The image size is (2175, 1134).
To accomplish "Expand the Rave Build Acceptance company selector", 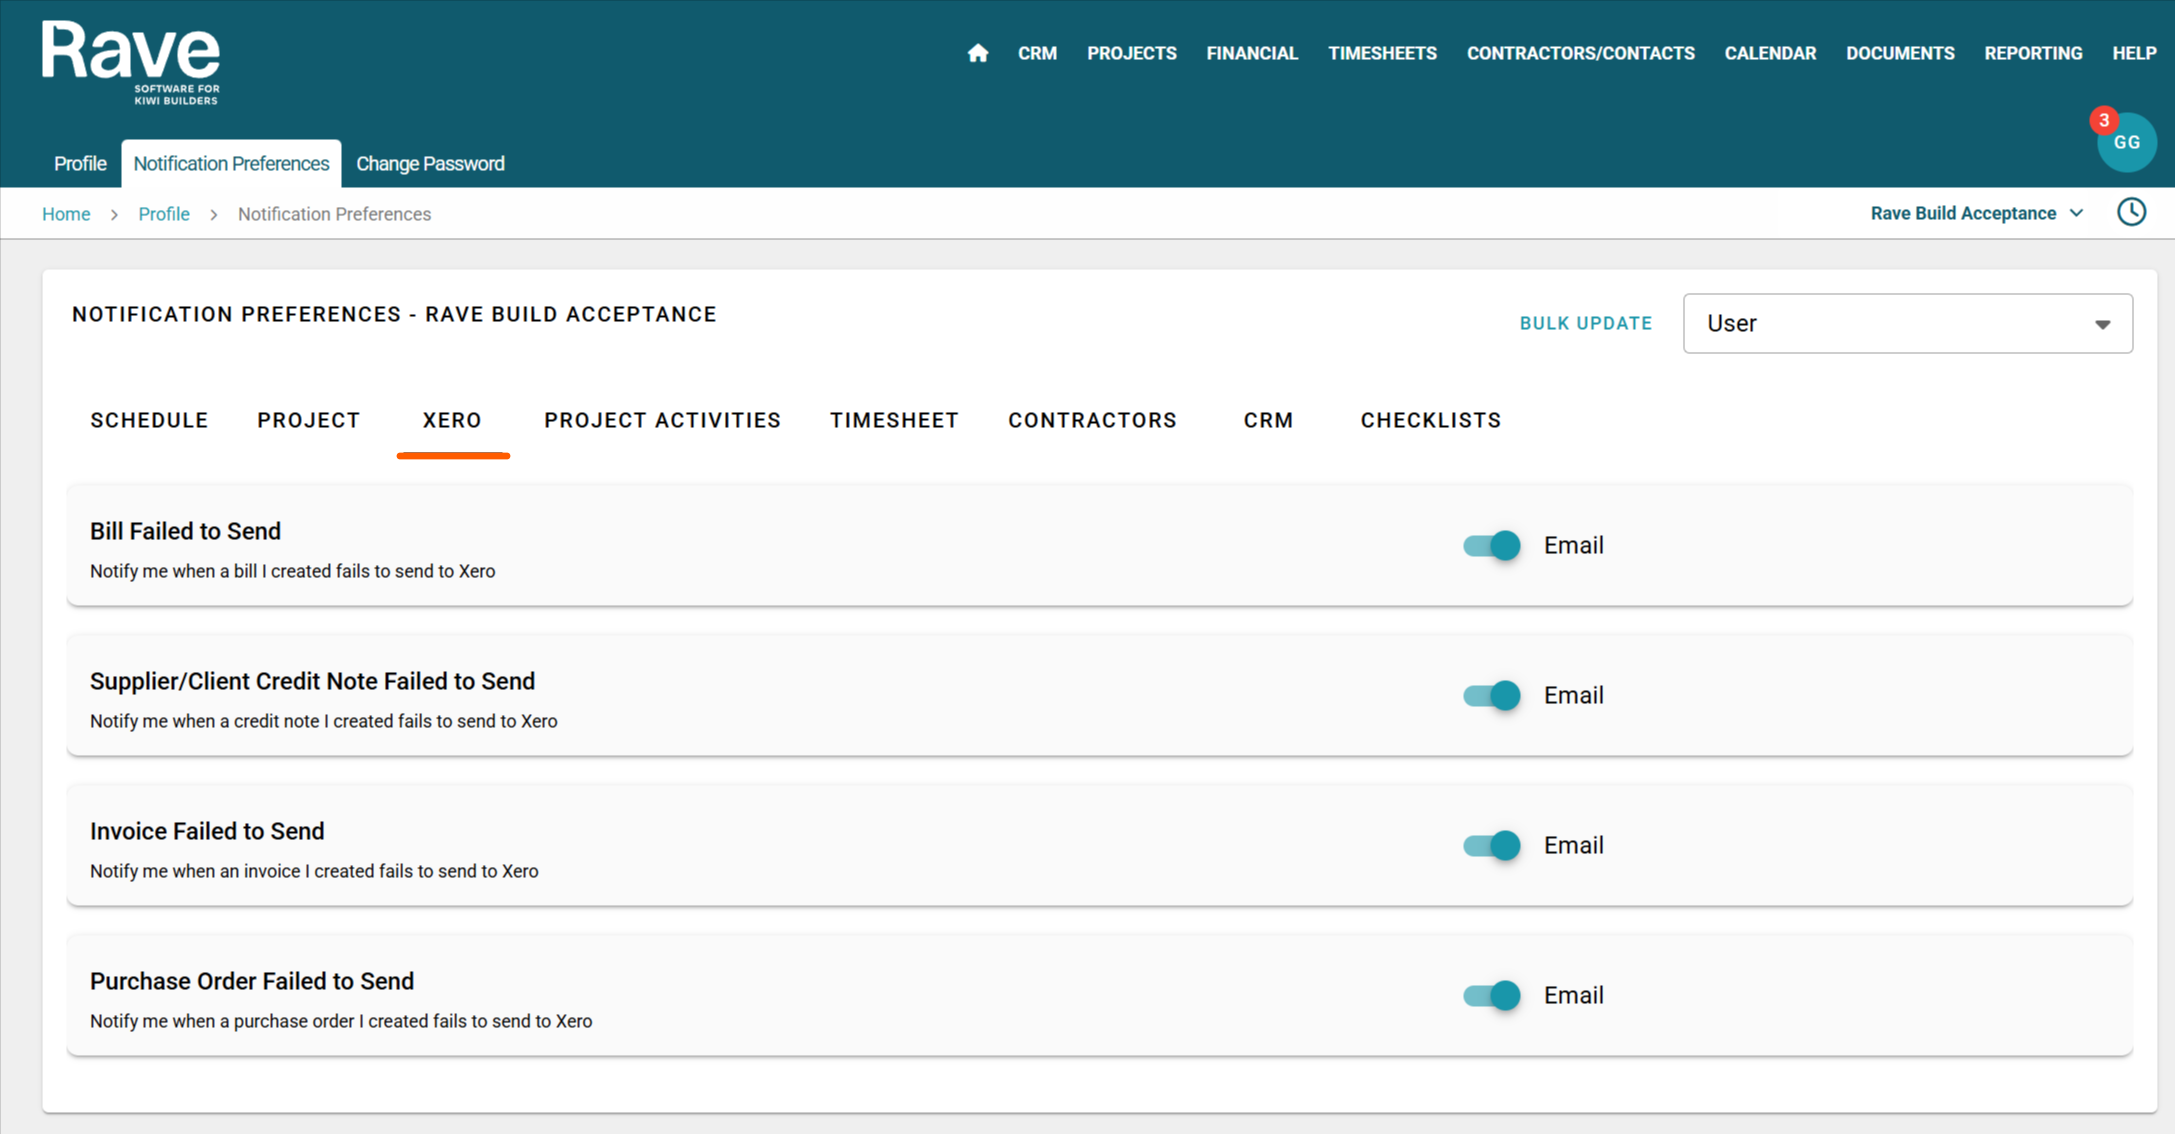I will [x=1977, y=213].
